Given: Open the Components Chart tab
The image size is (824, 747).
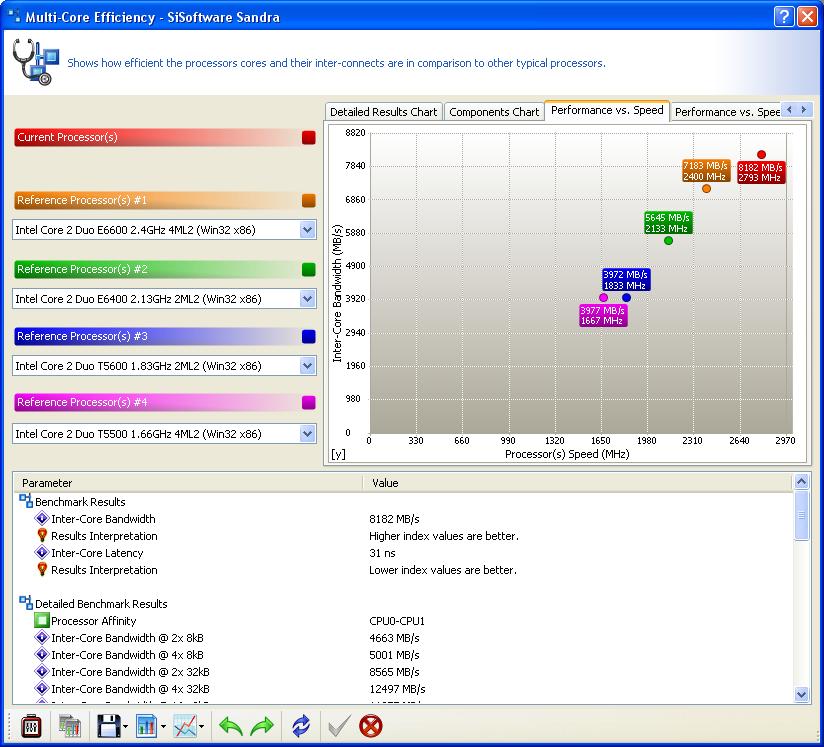Looking at the screenshot, I should (x=494, y=112).
